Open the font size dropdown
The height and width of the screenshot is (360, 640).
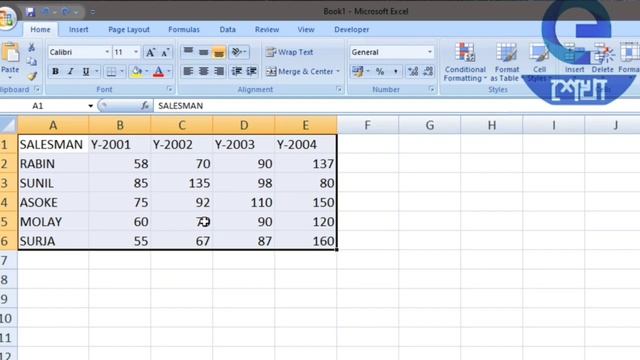(136, 52)
